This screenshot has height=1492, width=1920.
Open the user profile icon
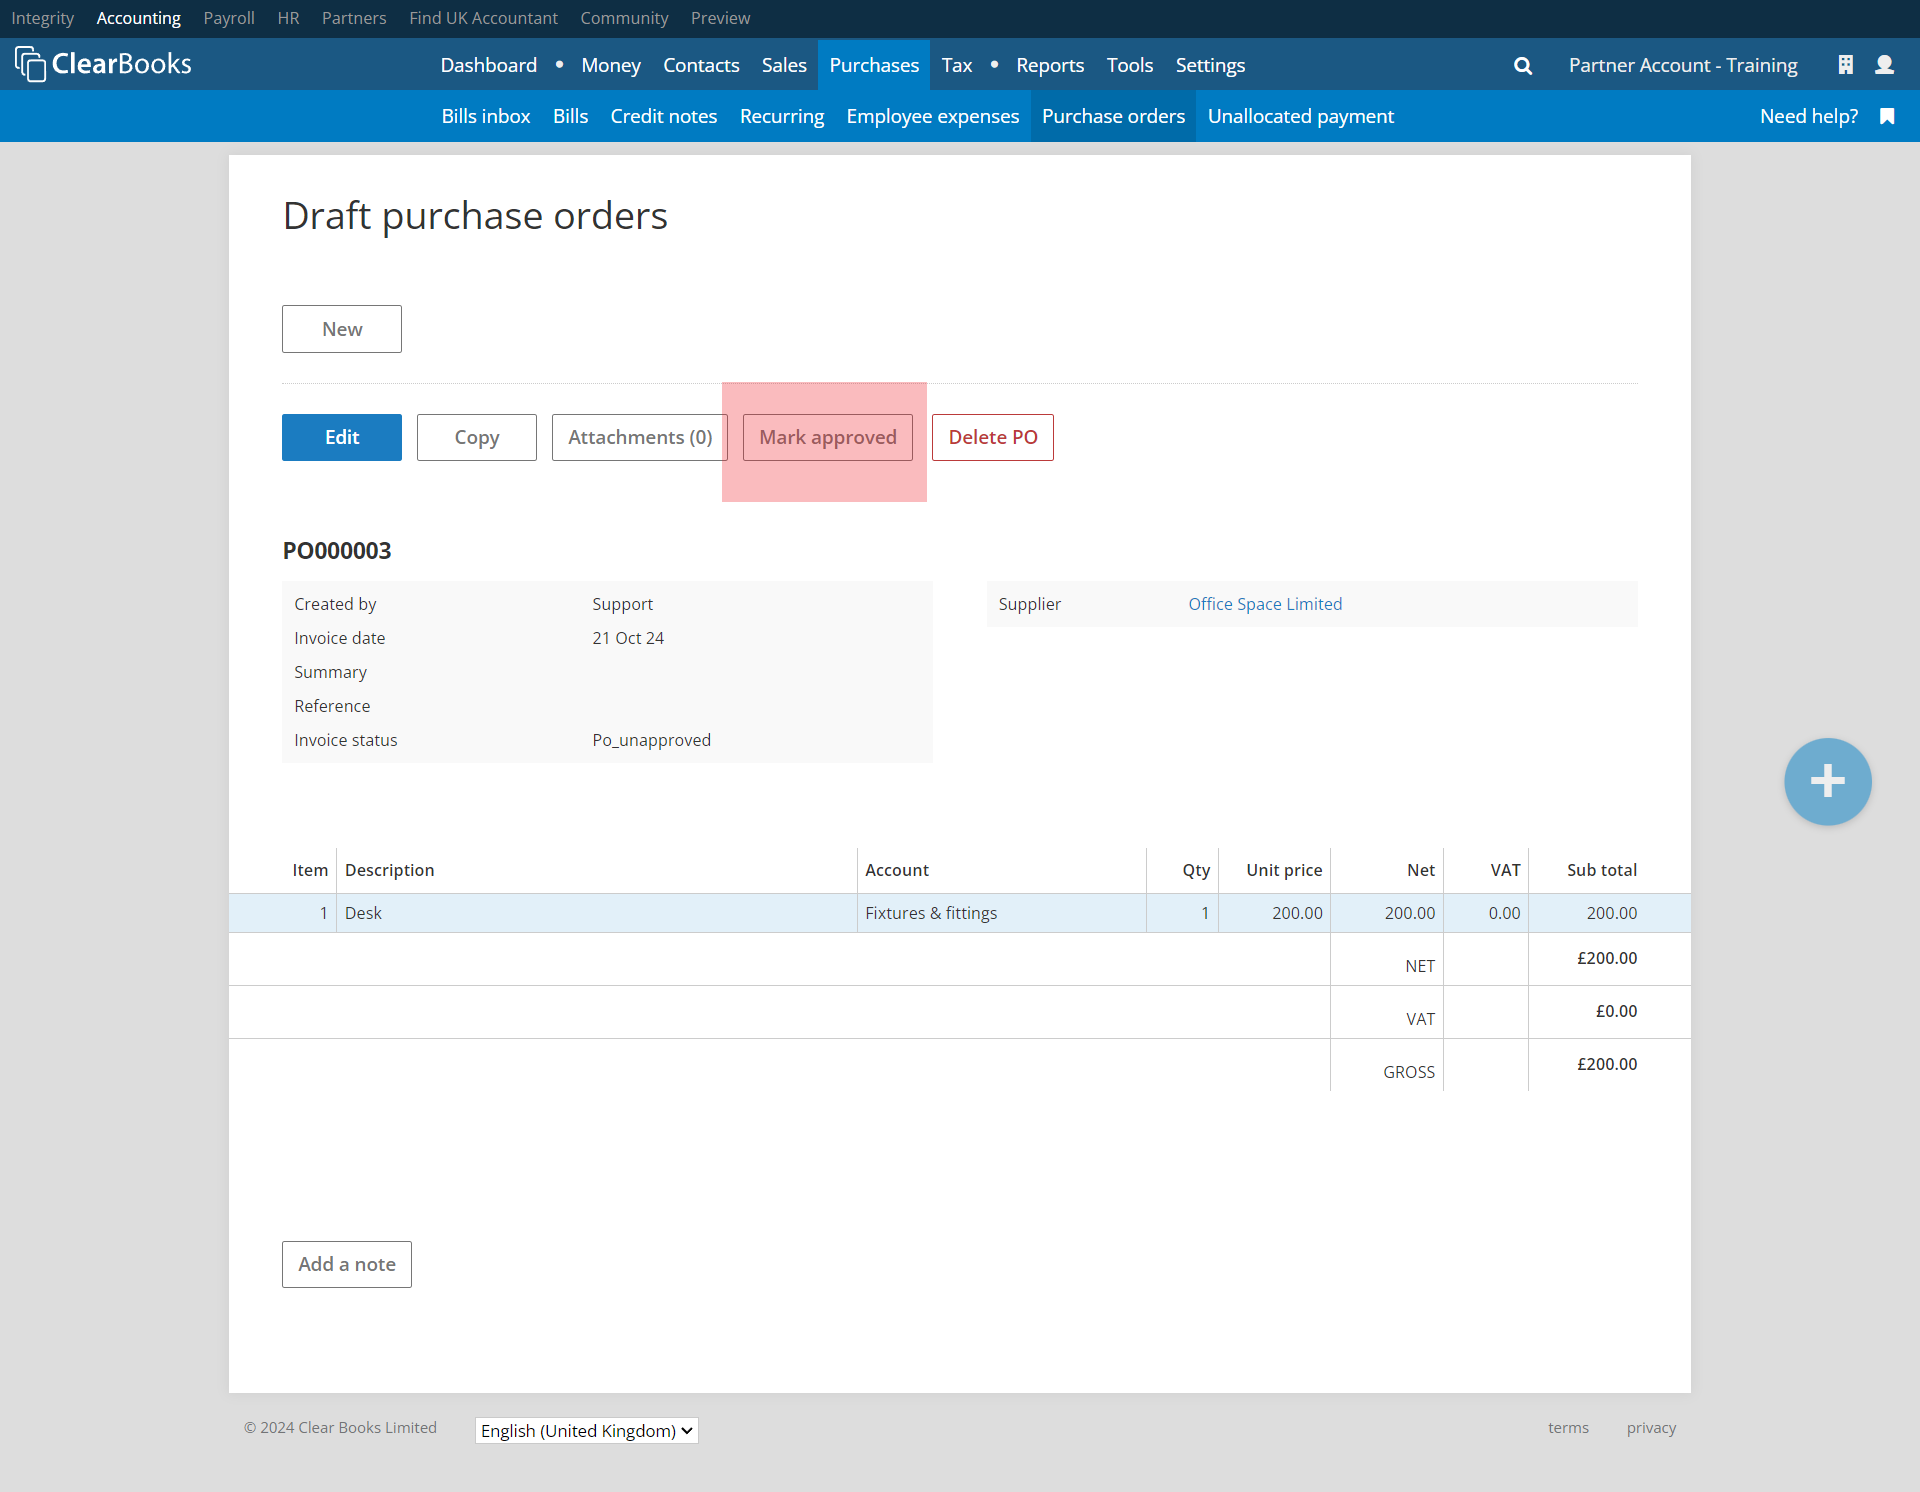pyautogui.click(x=1884, y=65)
